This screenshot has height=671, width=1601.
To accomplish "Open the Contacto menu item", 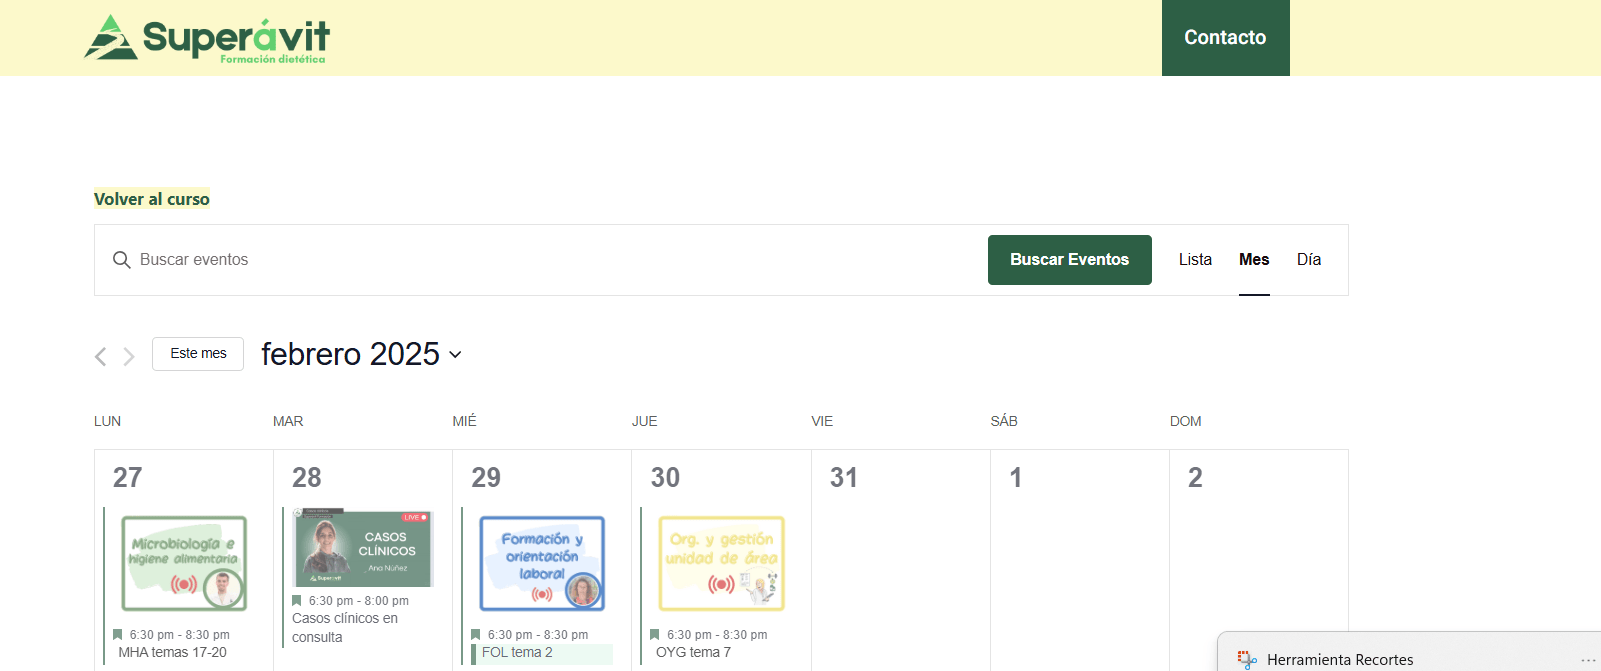I will [1225, 38].
